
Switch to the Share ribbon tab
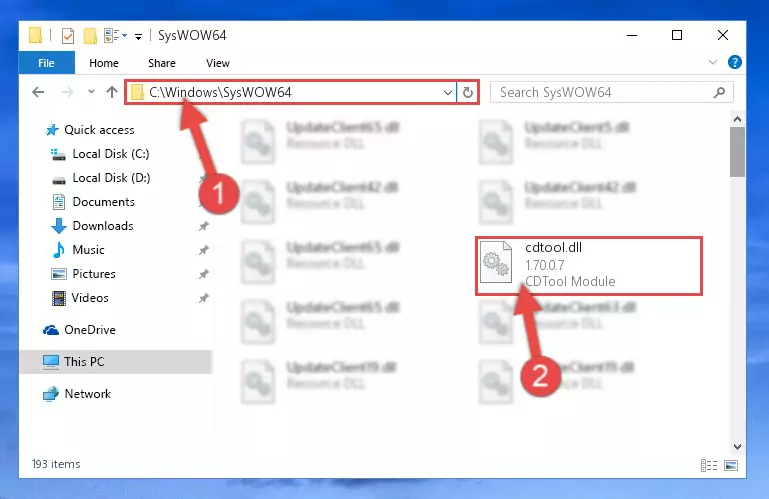click(162, 63)
